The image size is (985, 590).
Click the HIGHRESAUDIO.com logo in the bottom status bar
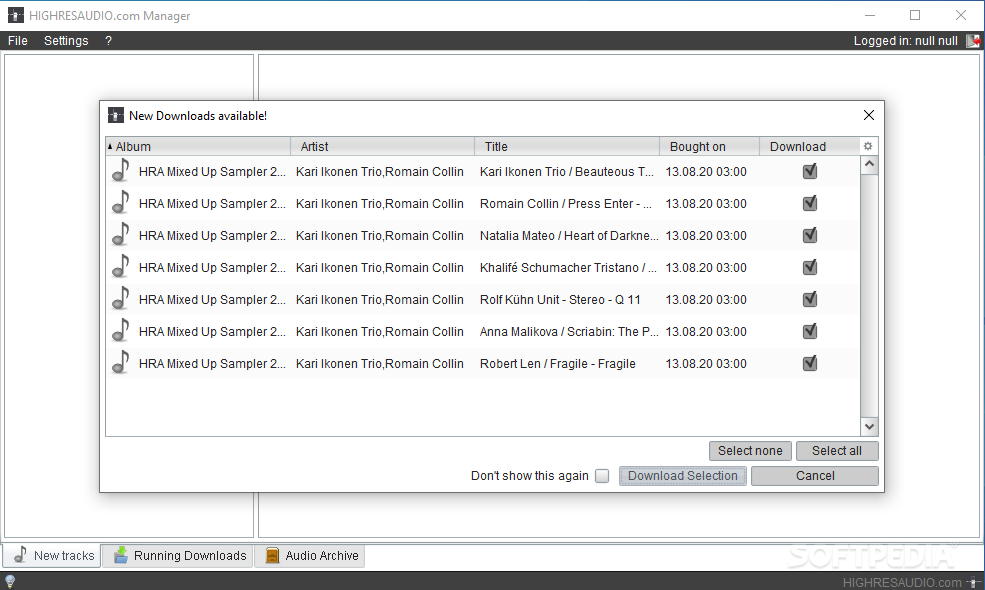(910, 582)
